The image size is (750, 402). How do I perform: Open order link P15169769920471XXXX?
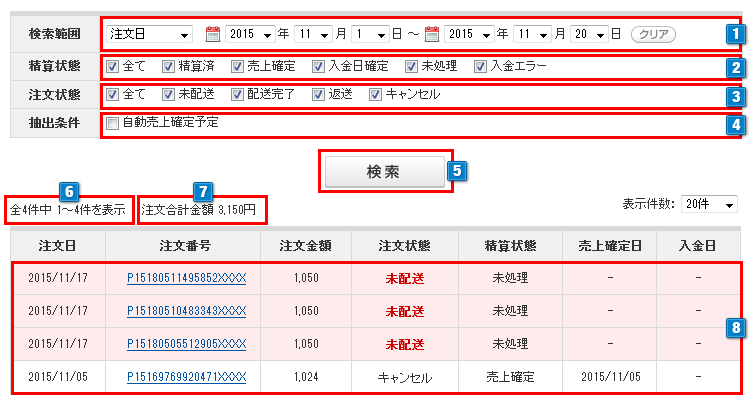[186, 377]
